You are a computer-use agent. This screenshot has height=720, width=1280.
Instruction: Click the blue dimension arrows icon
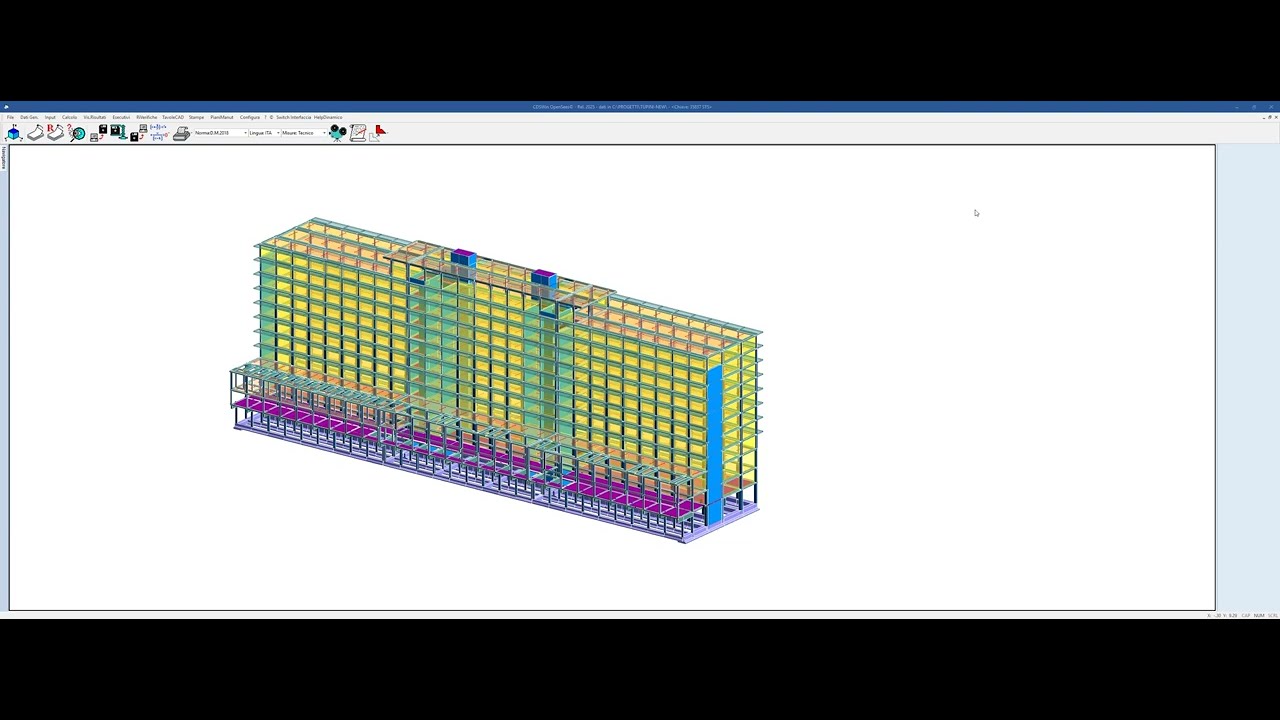coord(158,132)
